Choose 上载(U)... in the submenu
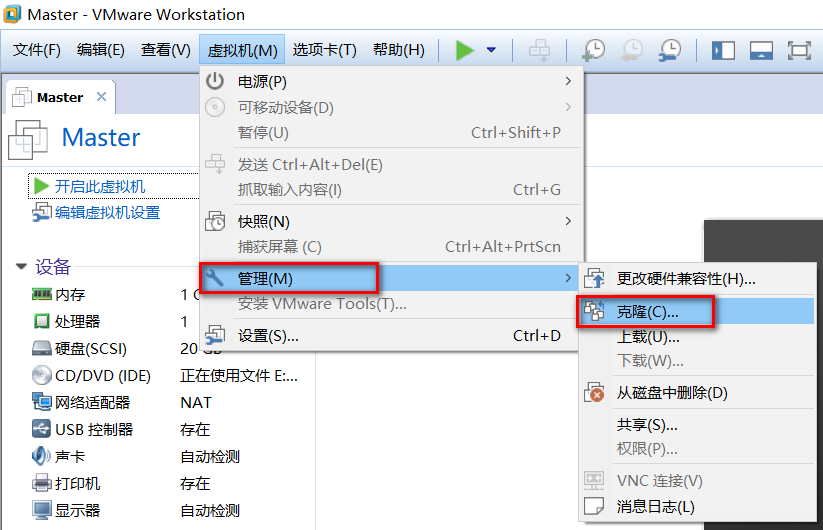 [698, 336]
